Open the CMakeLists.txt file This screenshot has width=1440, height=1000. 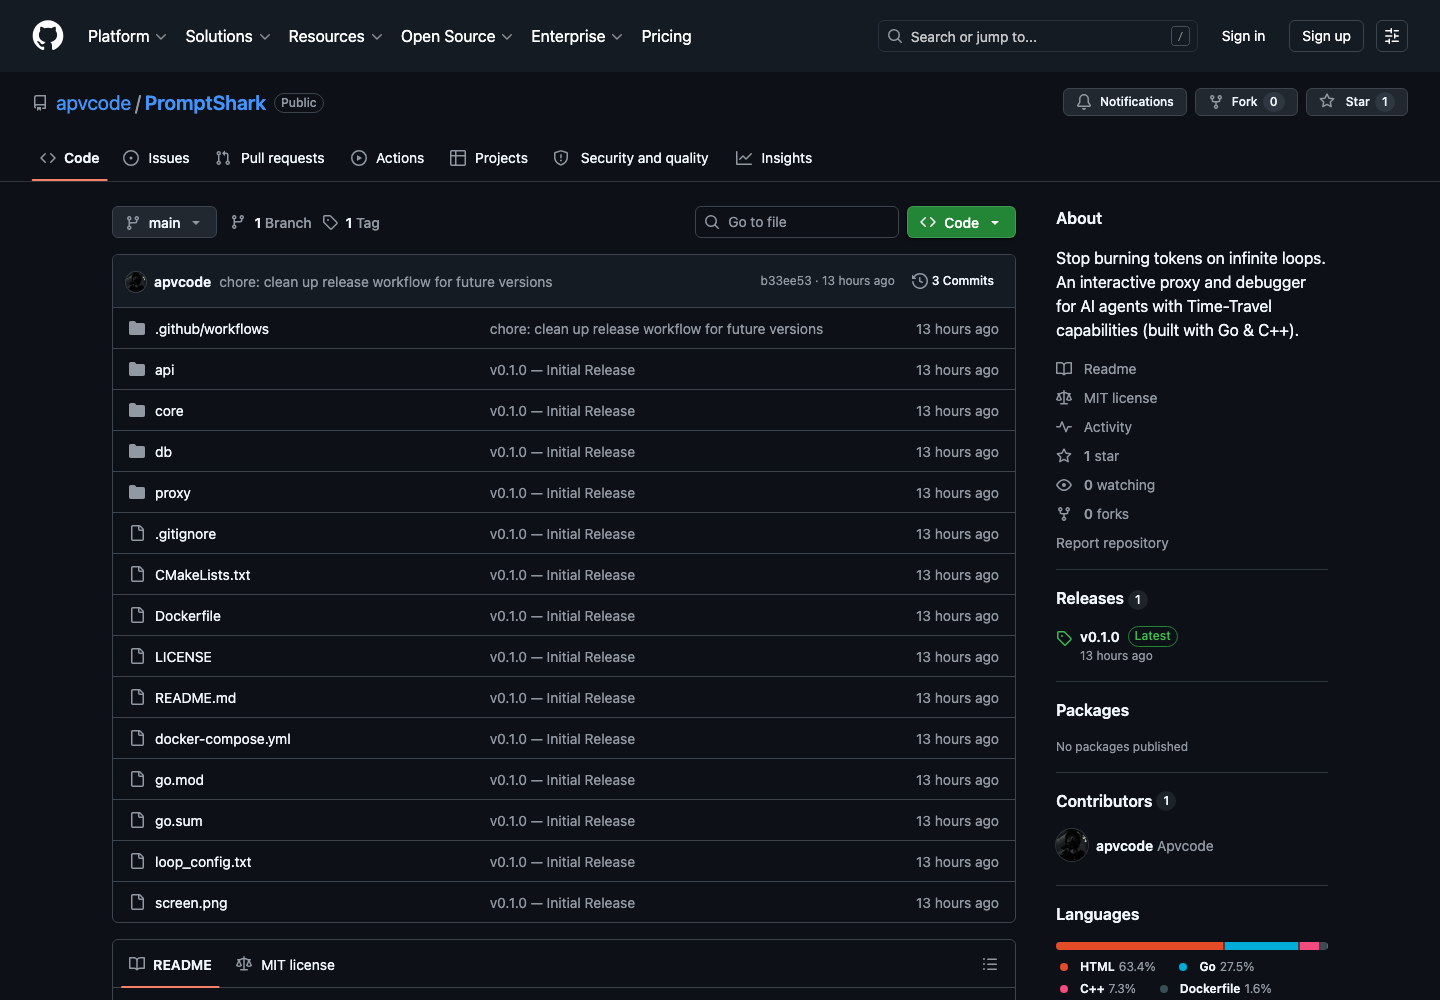pyautogui.click(x=202, y=575)
